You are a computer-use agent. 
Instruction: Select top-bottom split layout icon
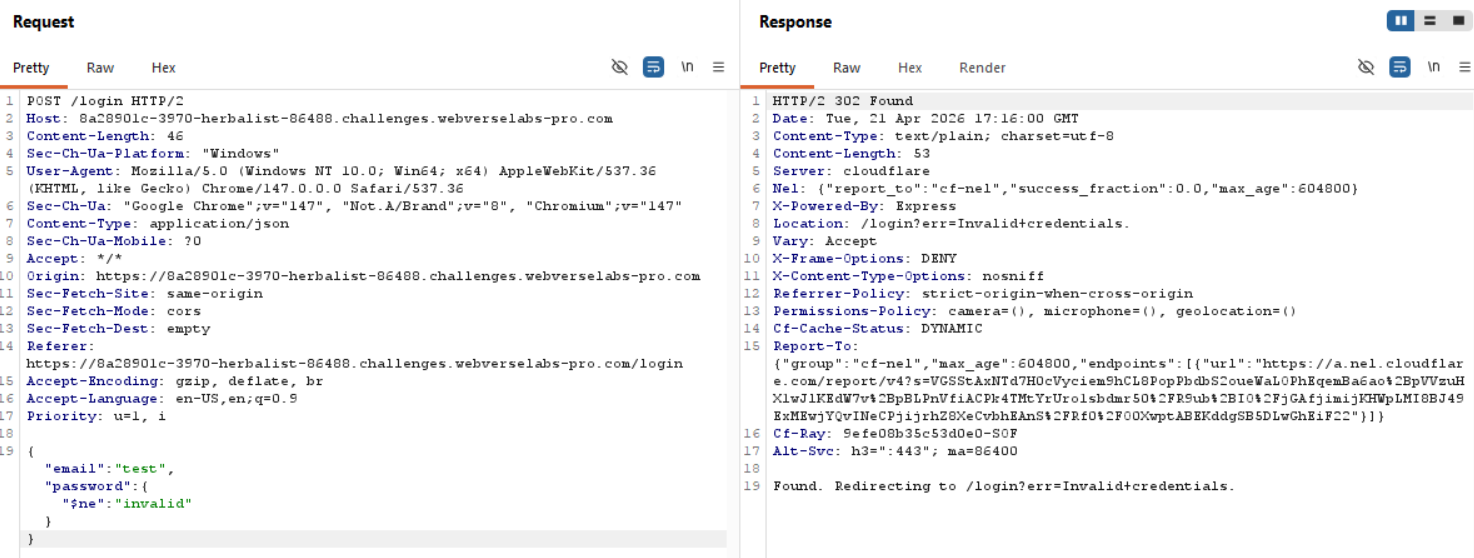(x=1430, y=21)
